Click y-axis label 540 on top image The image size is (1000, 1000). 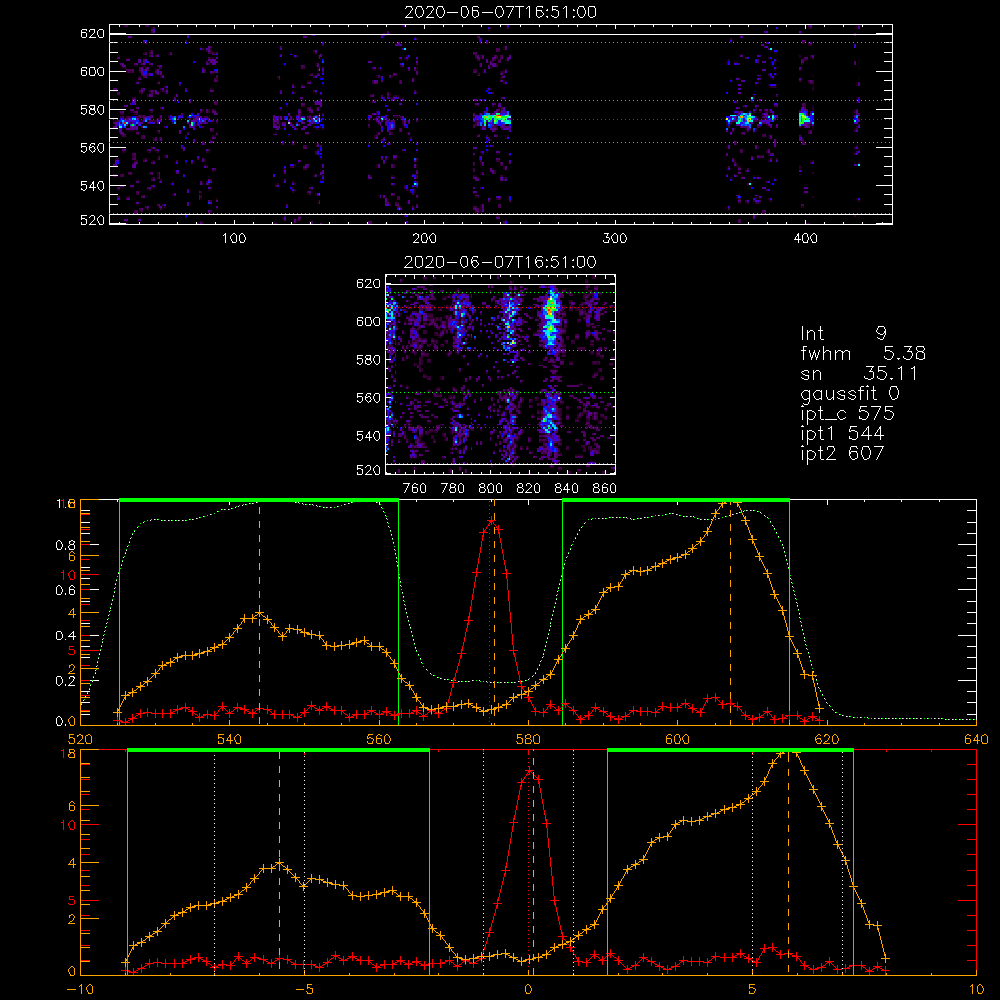pyautogui.click(x=92, y=186)
